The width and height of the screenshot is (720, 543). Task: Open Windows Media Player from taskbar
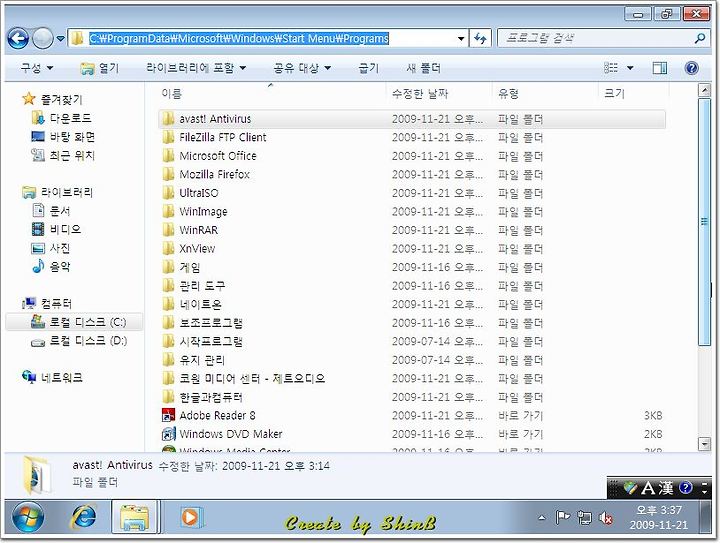click(190, 517)
